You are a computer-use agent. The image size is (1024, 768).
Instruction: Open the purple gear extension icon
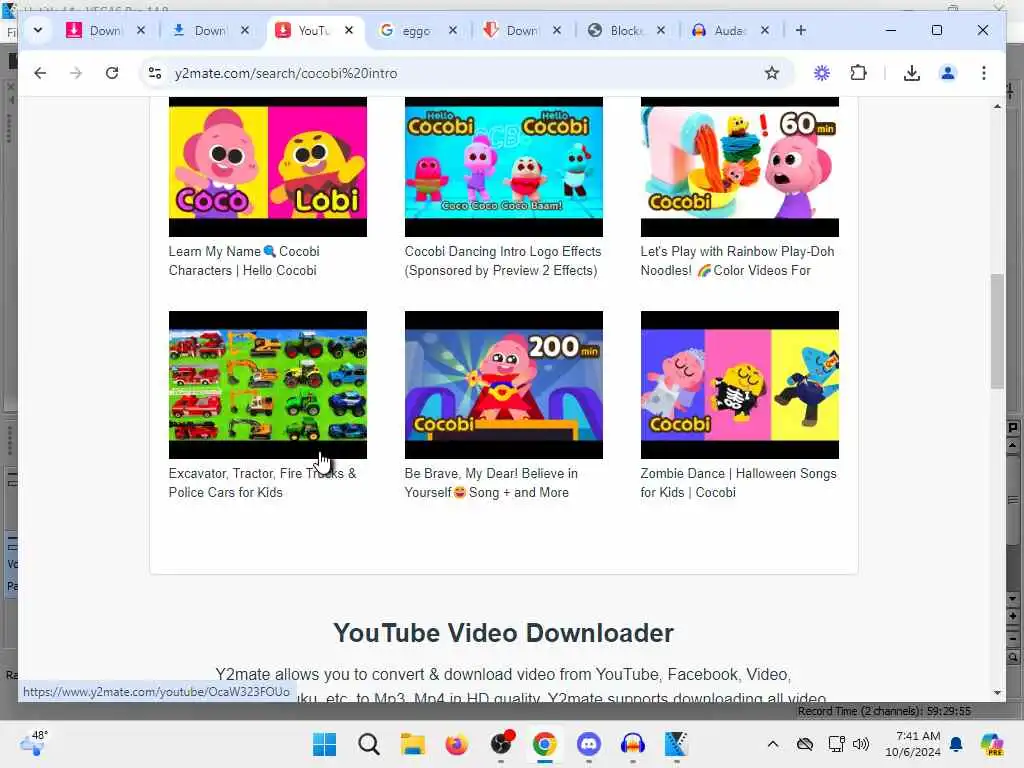822,73
